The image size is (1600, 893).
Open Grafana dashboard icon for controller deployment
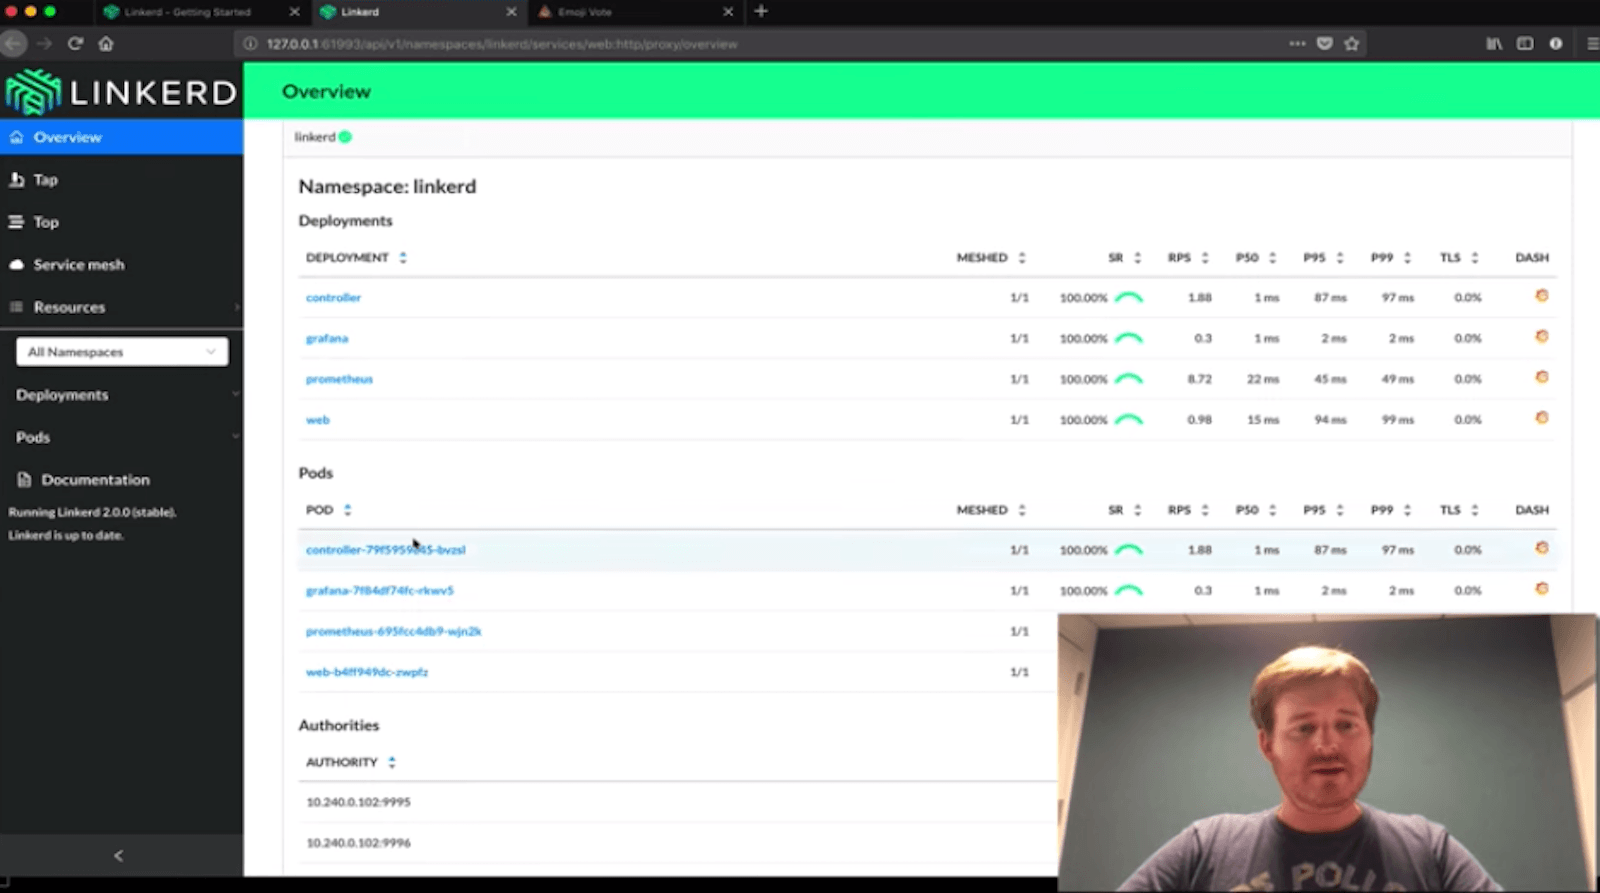pos(1541,296)
